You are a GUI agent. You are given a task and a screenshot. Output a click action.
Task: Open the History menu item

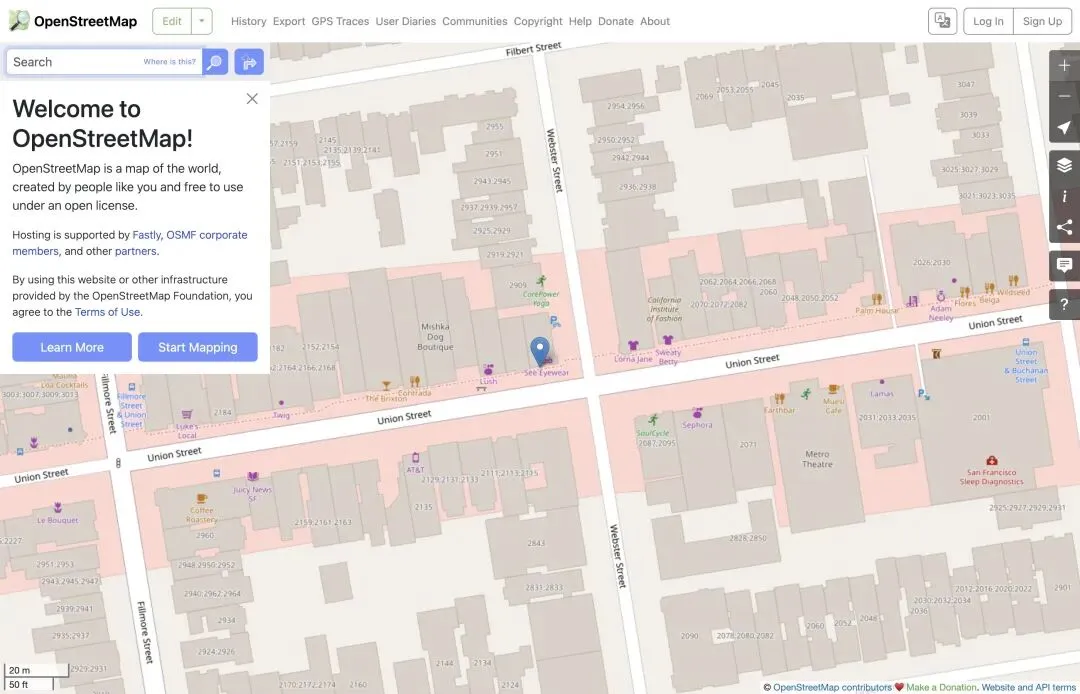tap(249, 21)
